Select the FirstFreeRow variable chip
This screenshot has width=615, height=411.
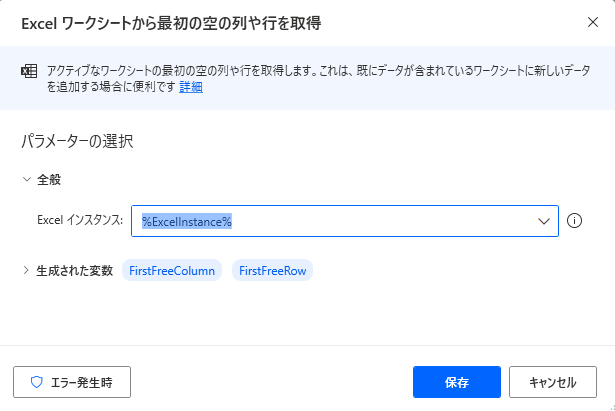(x=273, y=271)
